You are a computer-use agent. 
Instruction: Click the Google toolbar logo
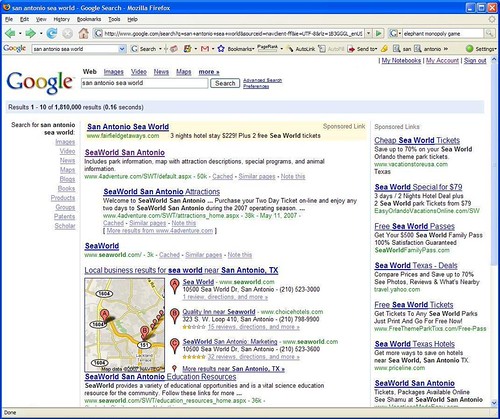pyautogui.click(x=15, y=49)
